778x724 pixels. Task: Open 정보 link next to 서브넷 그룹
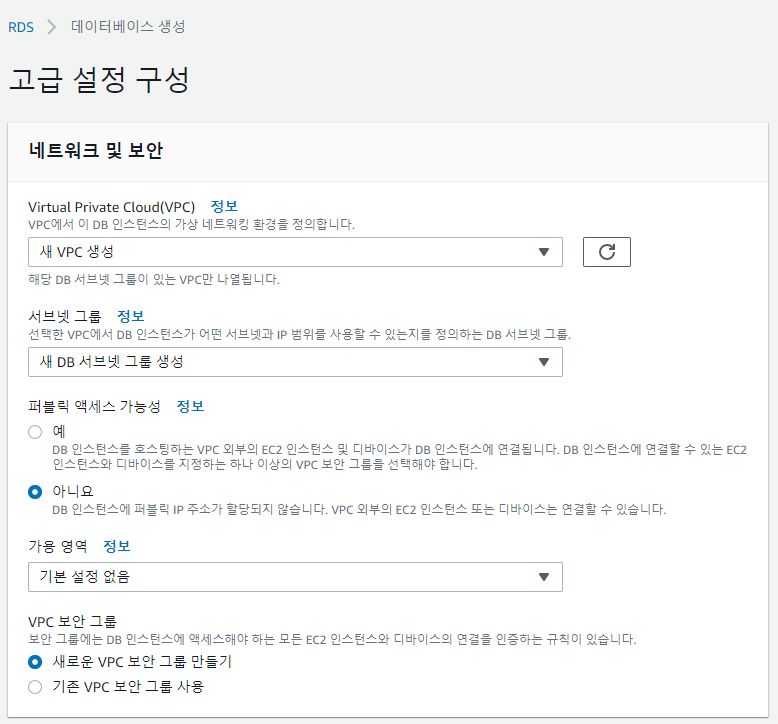coord(130,316)
